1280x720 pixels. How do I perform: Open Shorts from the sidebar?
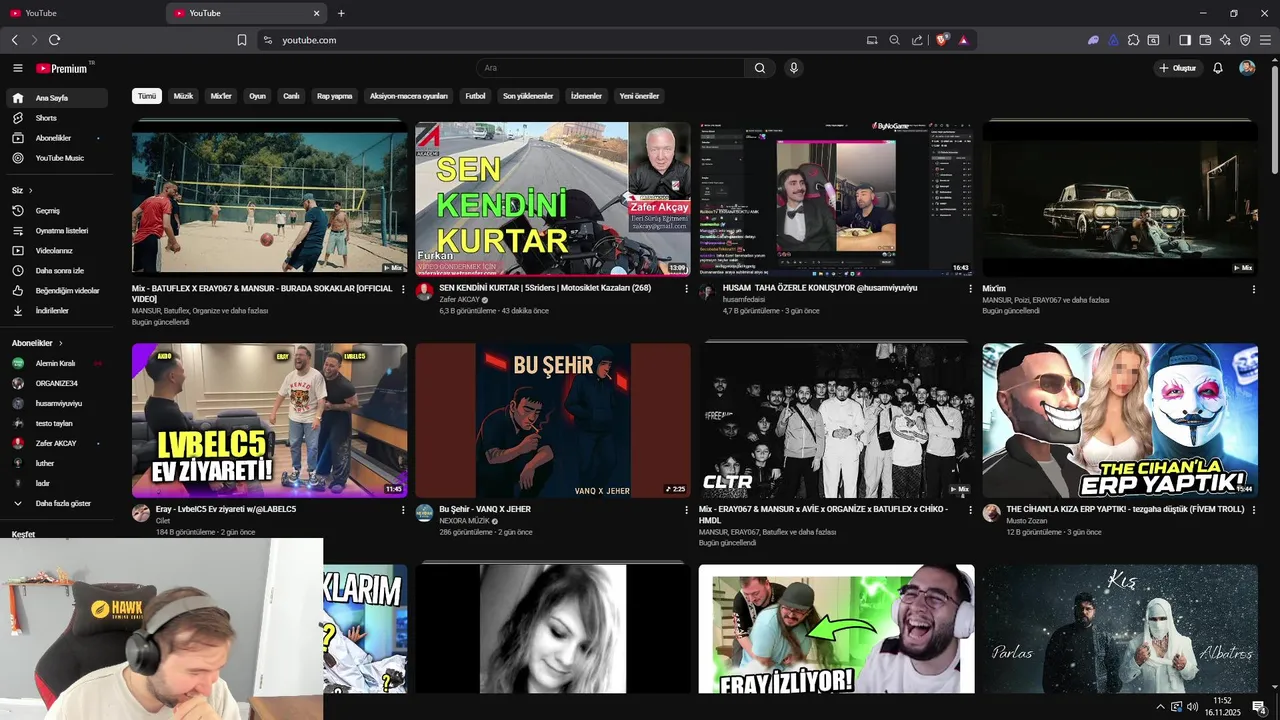(x=57, y=118)
